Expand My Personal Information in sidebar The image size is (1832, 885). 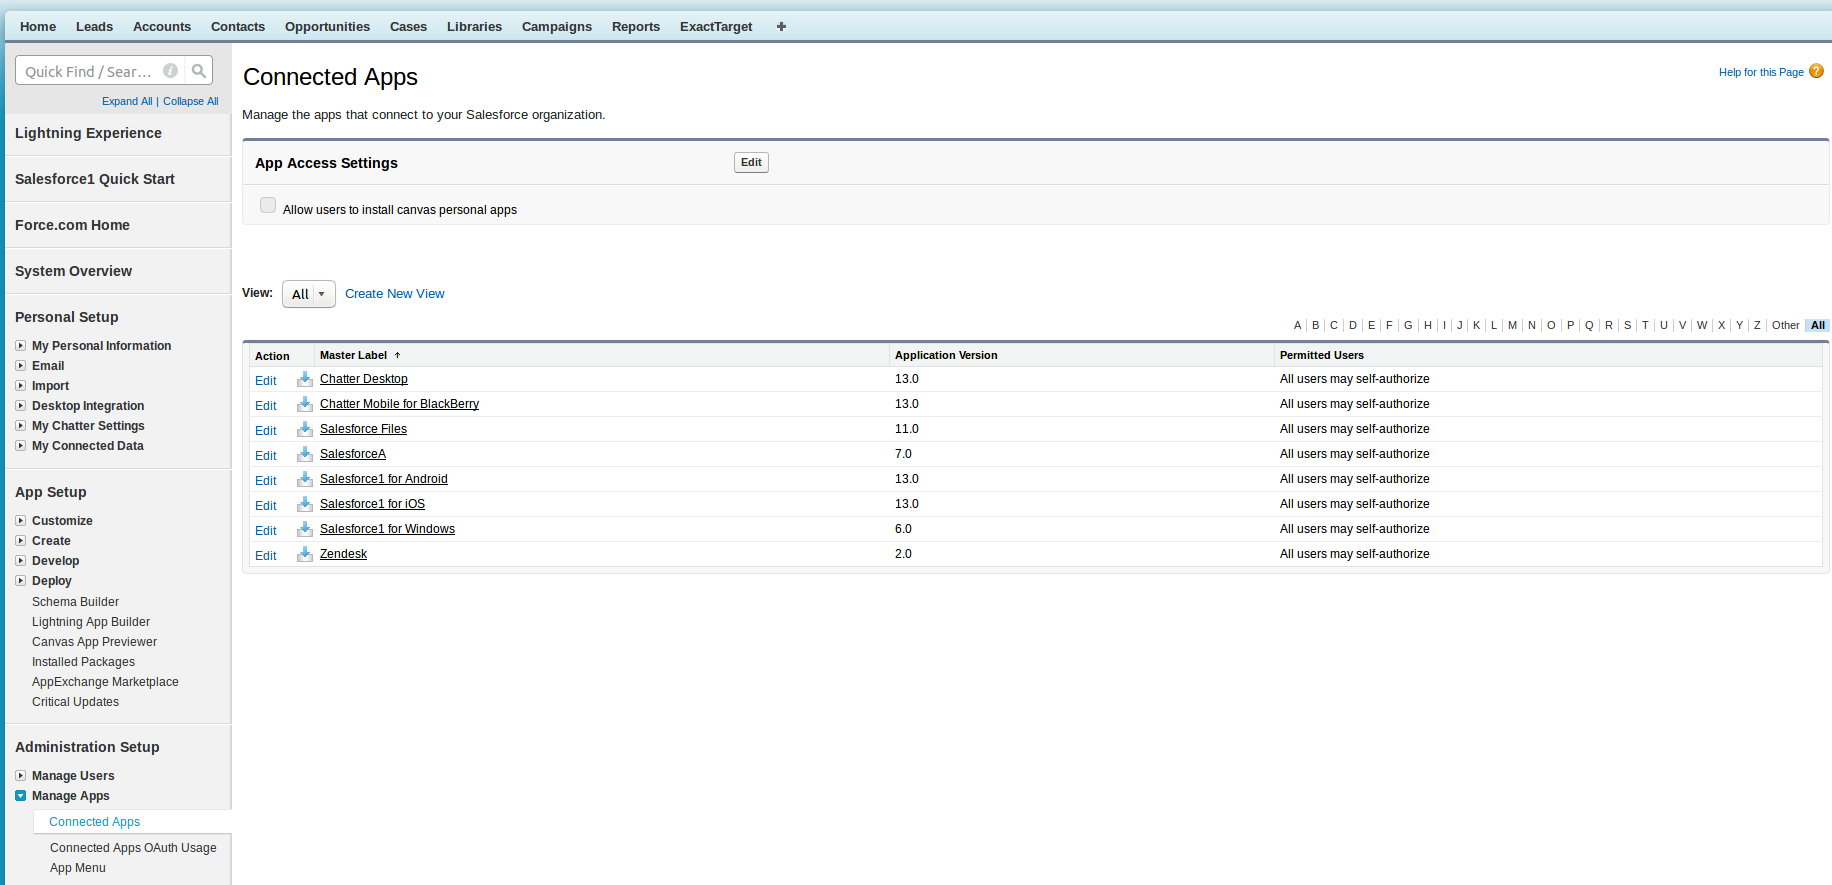click(x=20, y=346)
